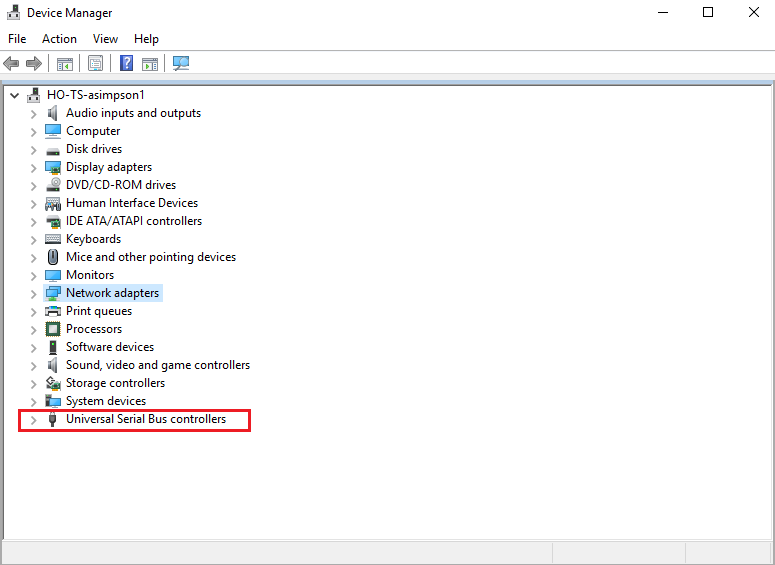Click the blue Help toolbar icon
This screenshot has height=565, width=775.
tap(127, 63)
